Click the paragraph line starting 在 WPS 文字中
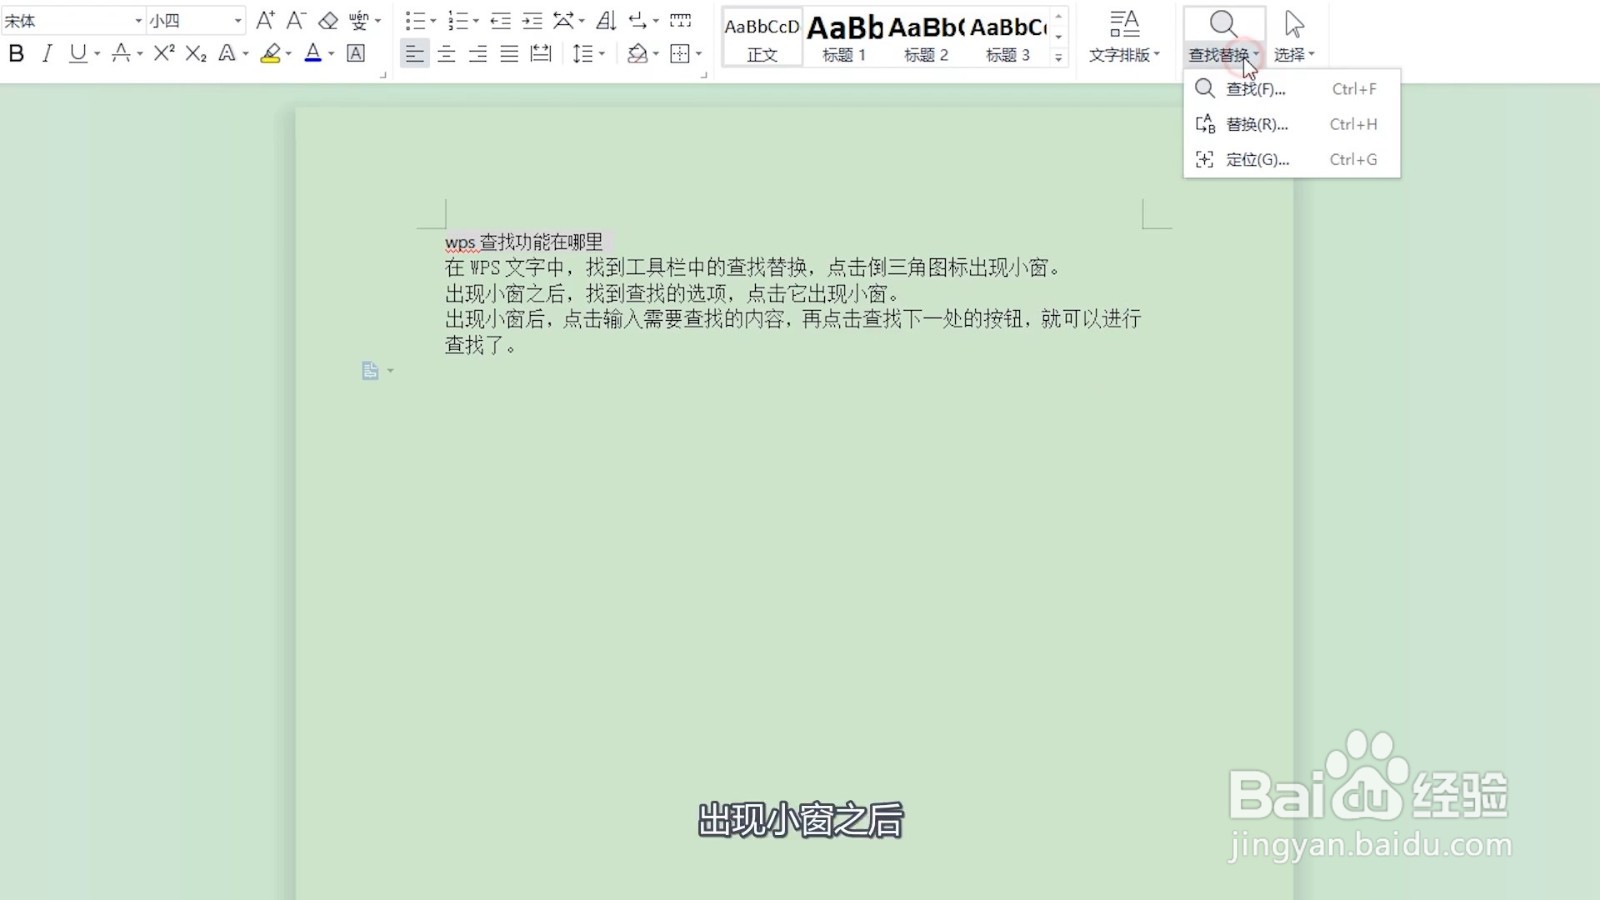Image resolution: width=1600 pixels, height=900 pixels. (x=754, y=268)
